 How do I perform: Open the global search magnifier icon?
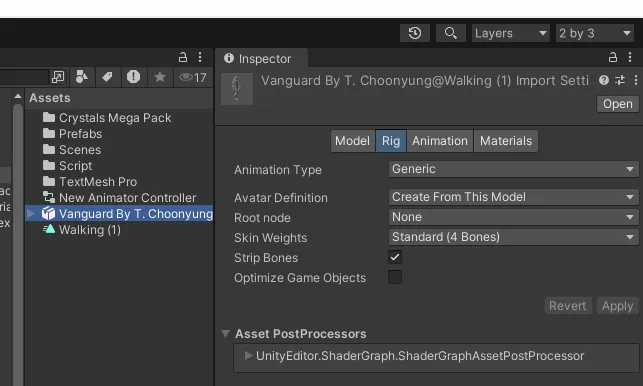[450, 33]
